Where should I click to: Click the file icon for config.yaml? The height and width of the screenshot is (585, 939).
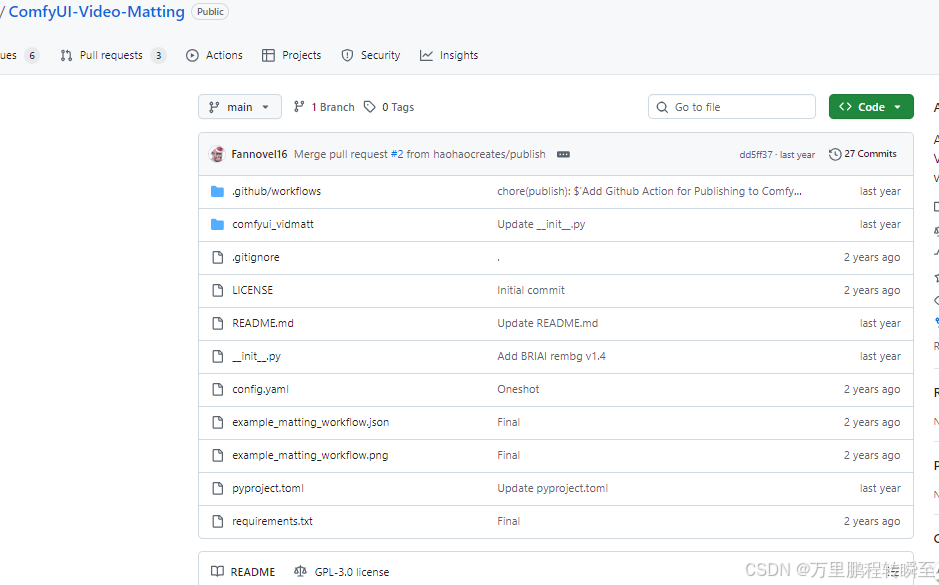coord(218,389)
